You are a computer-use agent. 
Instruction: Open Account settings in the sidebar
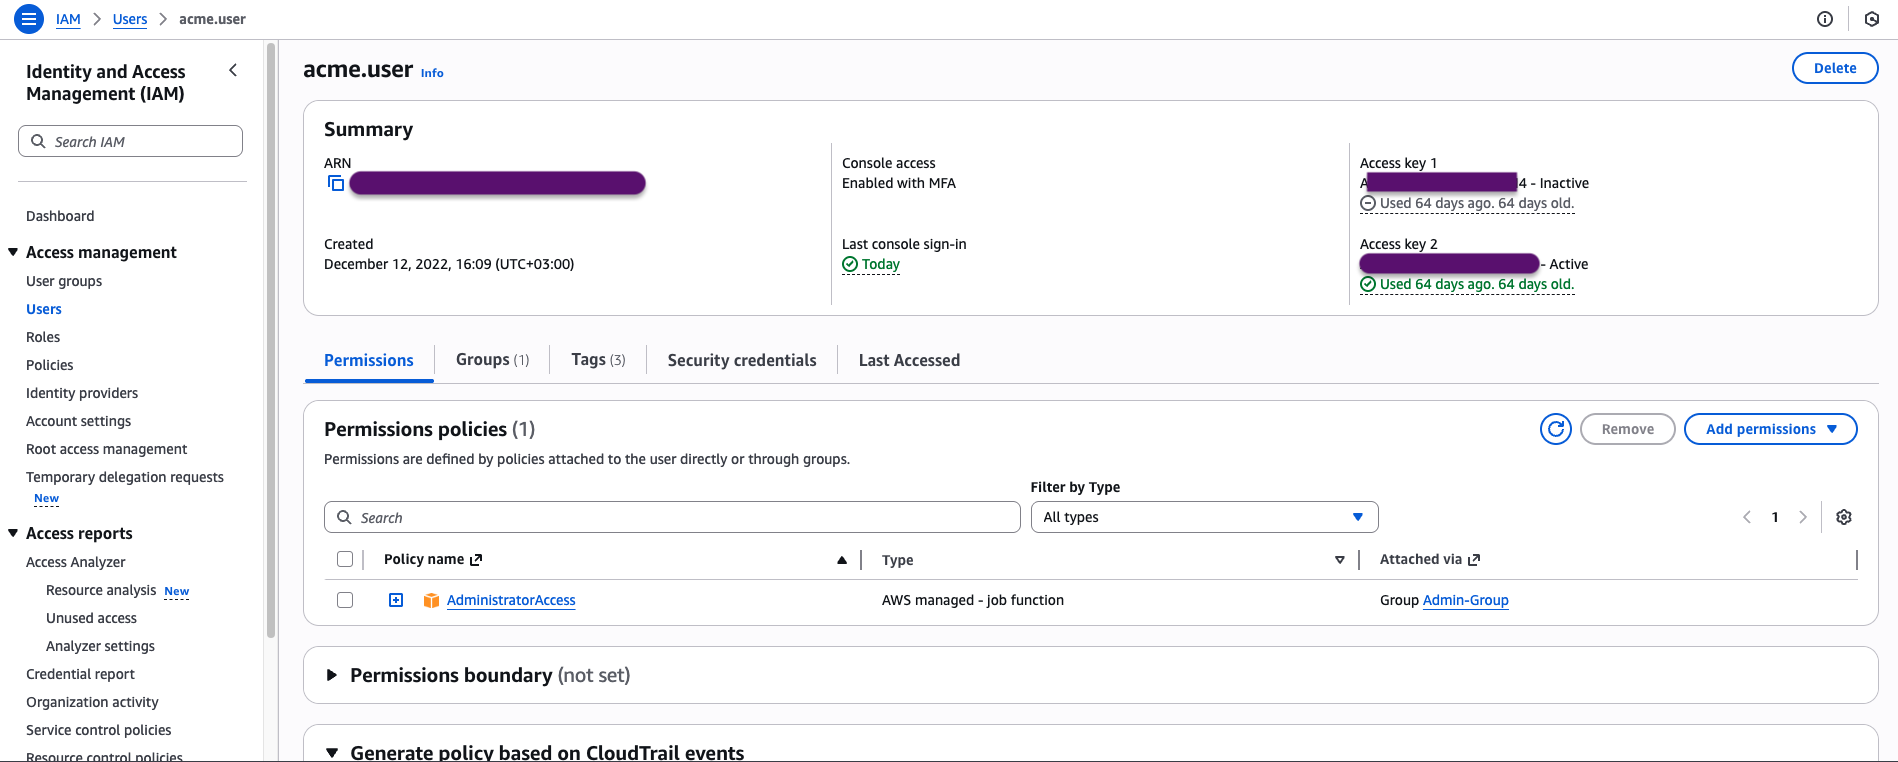click(78, 421)
